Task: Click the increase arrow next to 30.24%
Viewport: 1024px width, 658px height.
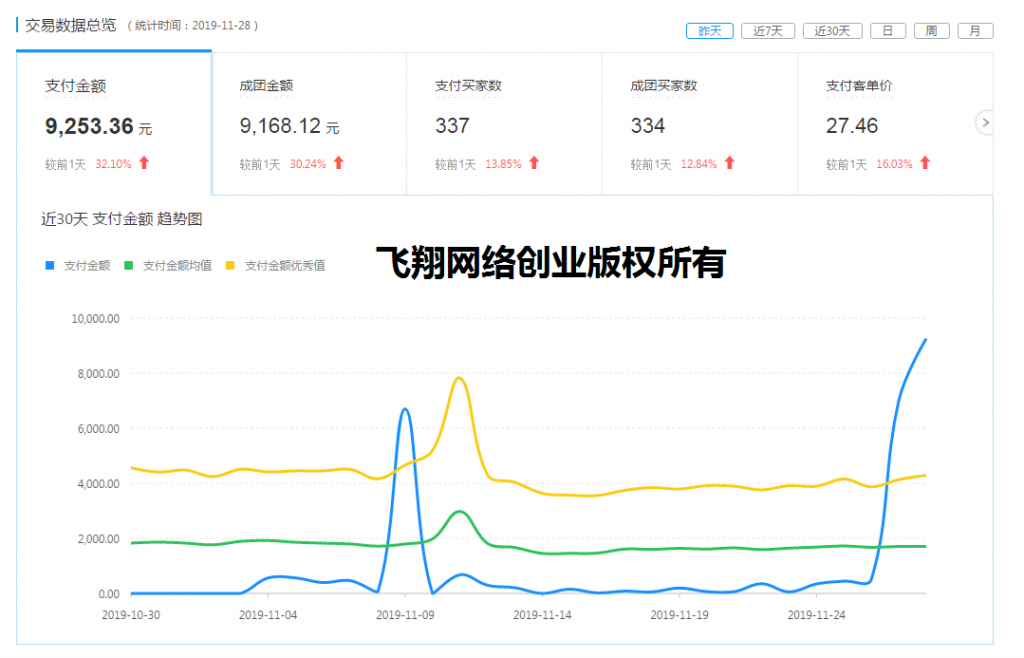Action: [x=340, y=161]
